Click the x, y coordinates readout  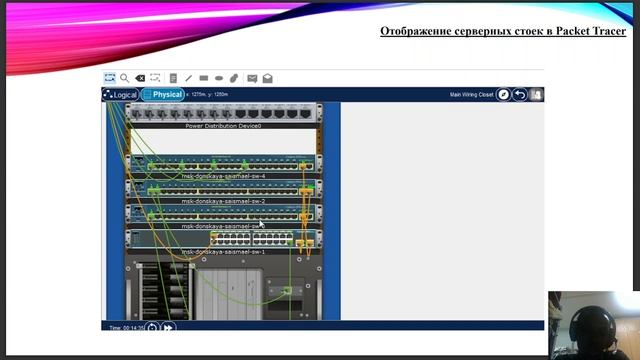[207, 94]
